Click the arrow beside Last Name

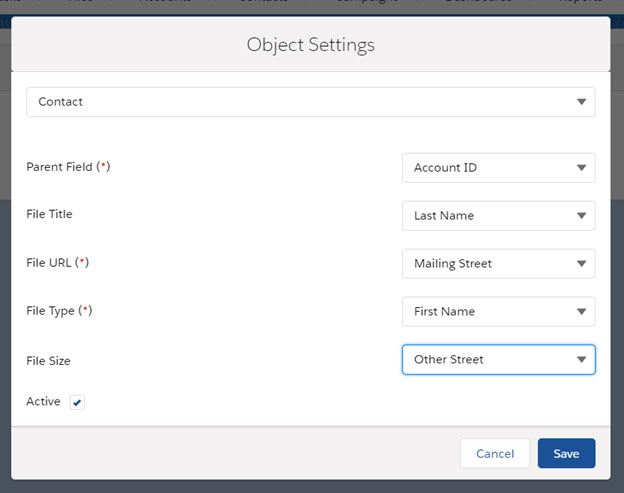581,216
